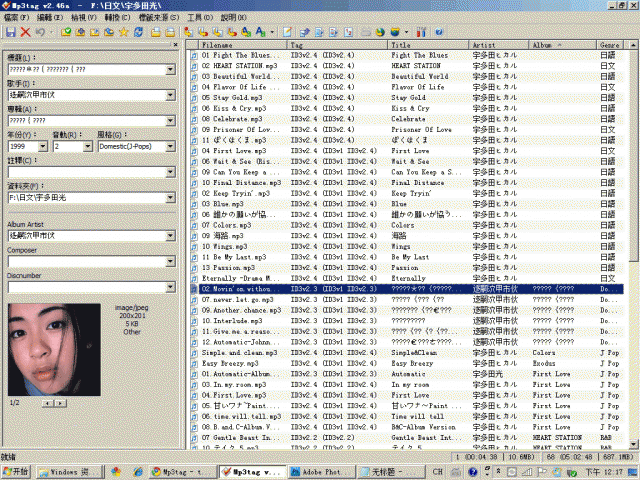Expand the Composer field dropdown
The height and width of the screenshot is (480, 640).
[171, 261]
